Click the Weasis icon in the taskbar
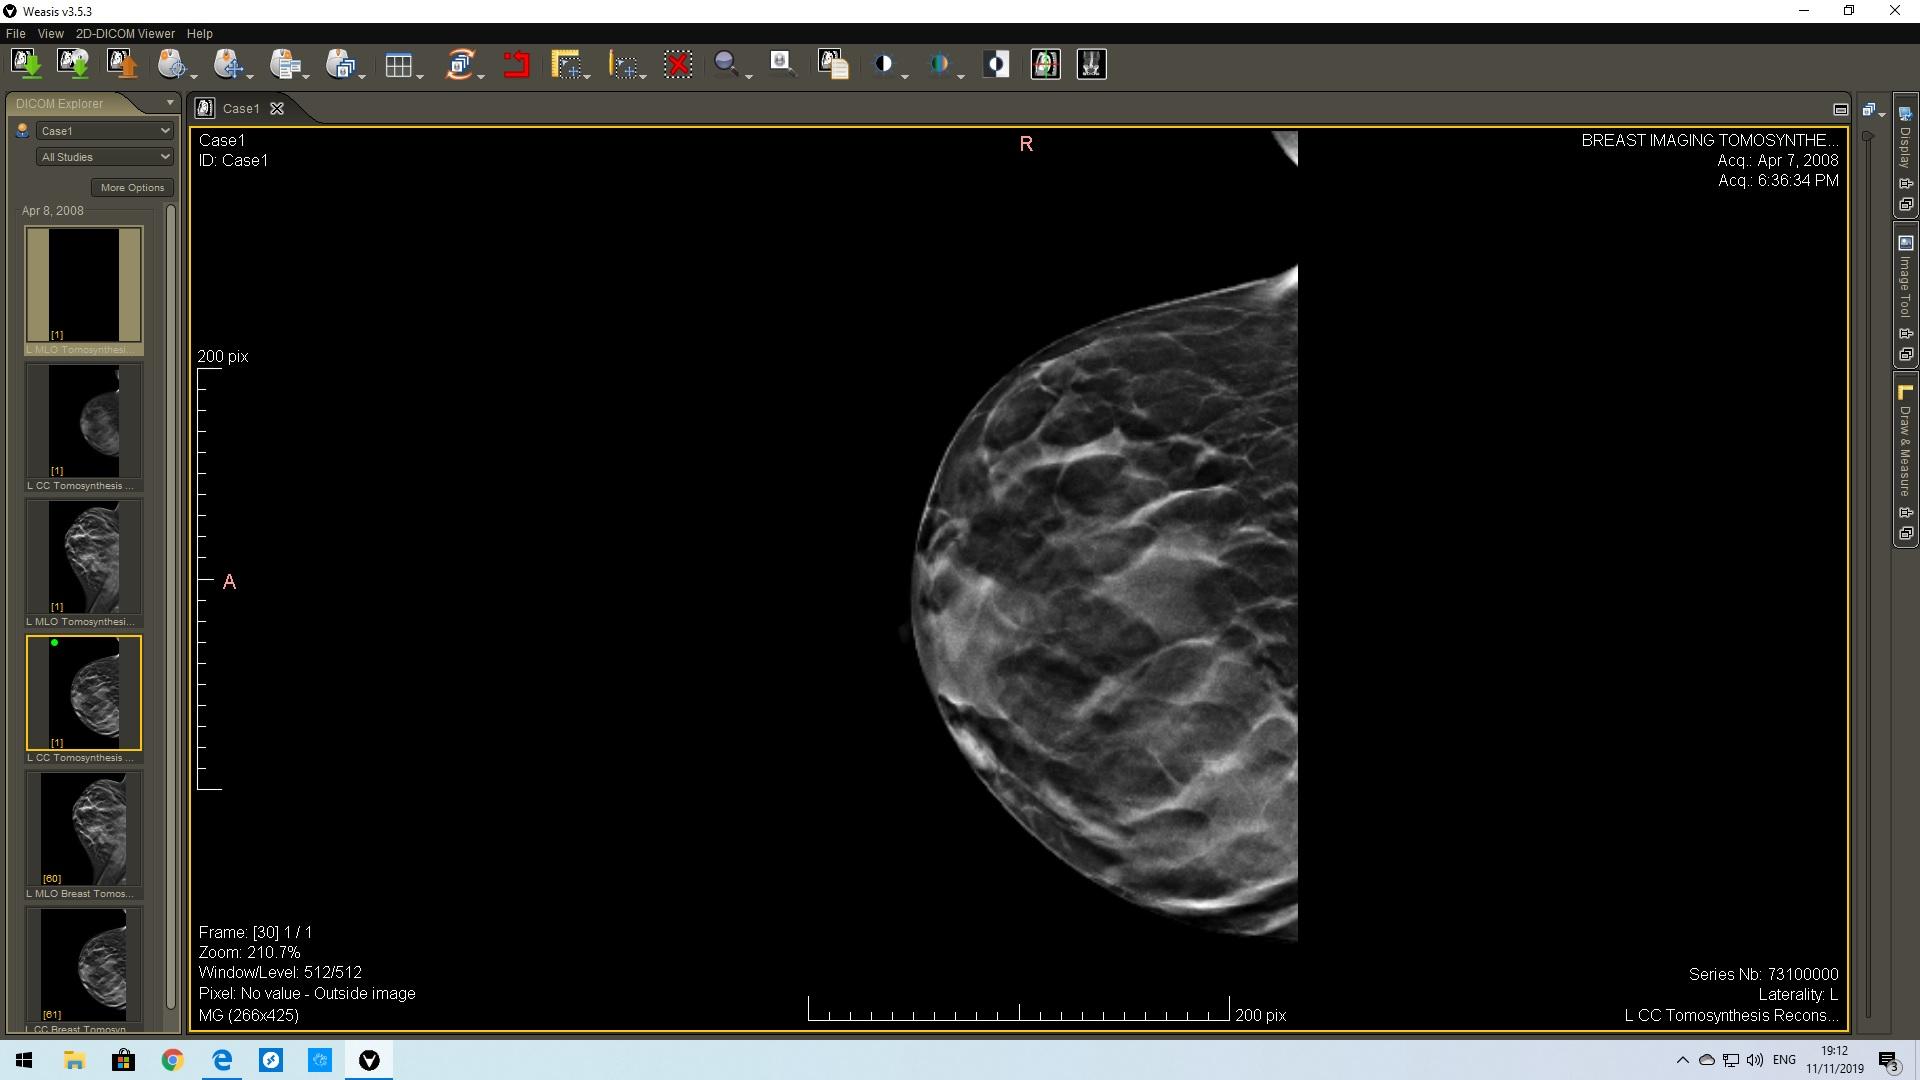Viewport: 1920px width, 1080px height. (369, 1060)
